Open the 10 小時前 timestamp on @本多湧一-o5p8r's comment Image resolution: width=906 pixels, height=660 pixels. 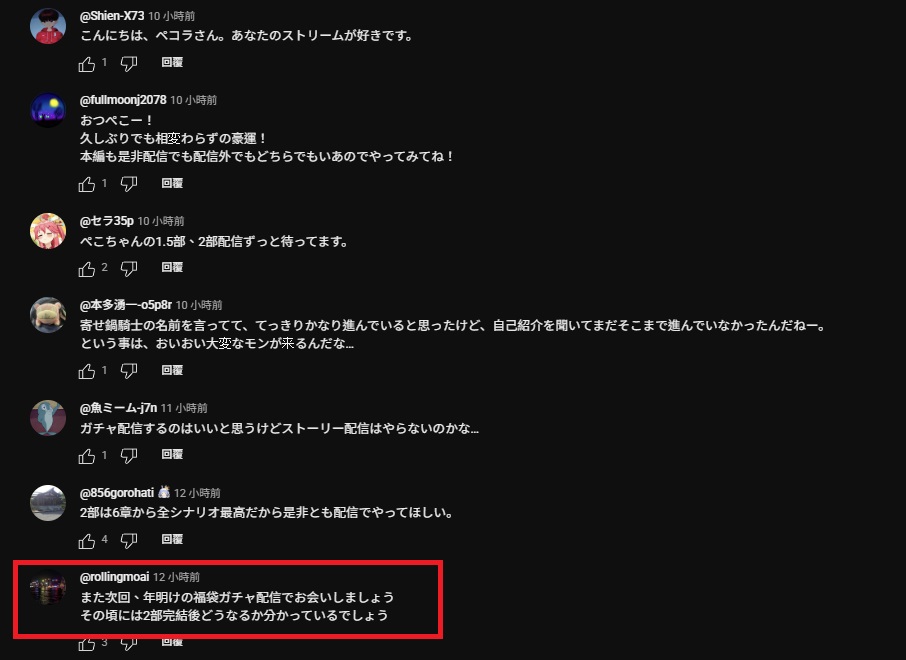pos(199,305)
